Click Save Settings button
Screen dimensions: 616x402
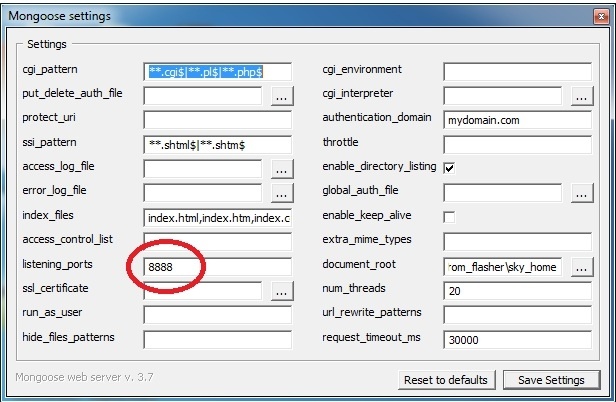point(552,380)
